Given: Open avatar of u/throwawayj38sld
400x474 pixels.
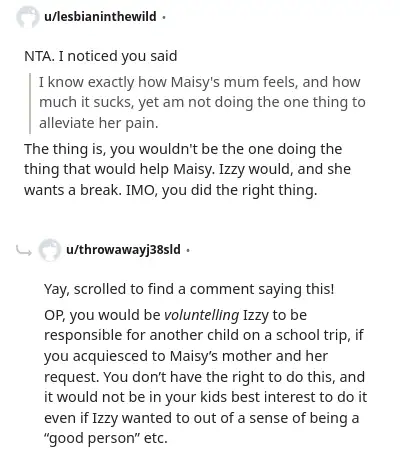Looking at the screenshot, I should tap(50, 250).
